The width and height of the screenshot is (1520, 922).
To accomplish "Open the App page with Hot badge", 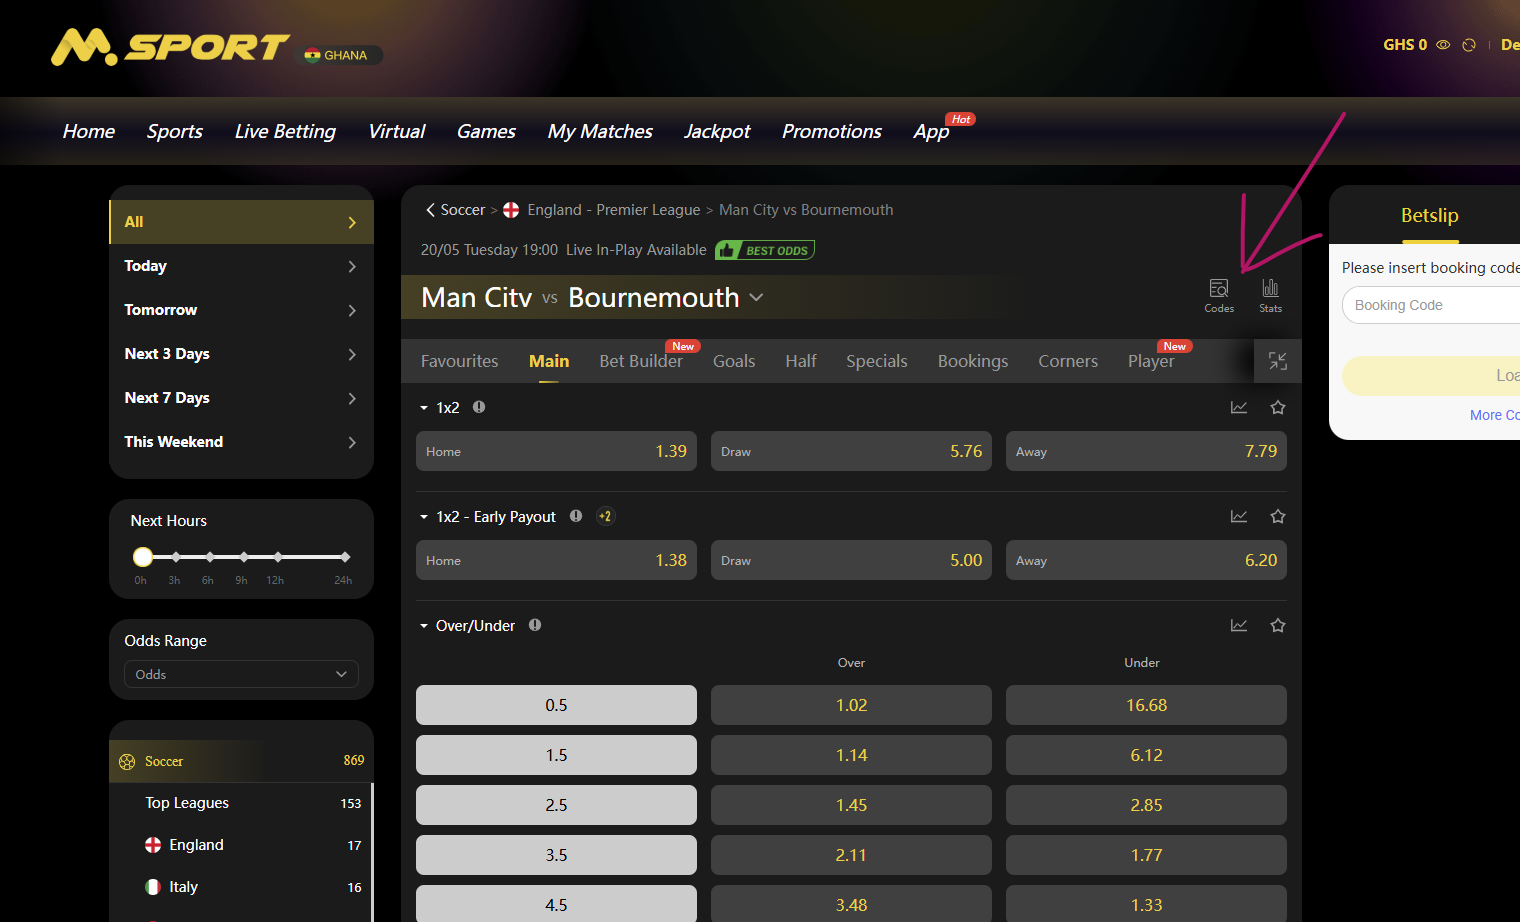I will (932, 131).
